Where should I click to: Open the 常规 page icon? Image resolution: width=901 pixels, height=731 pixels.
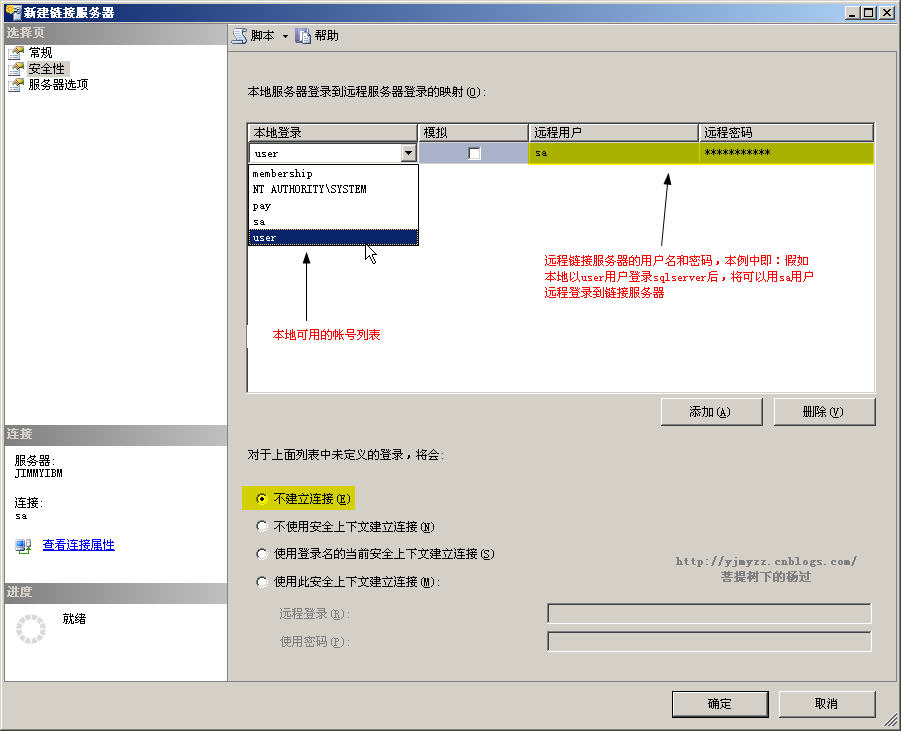click(16, 53)
